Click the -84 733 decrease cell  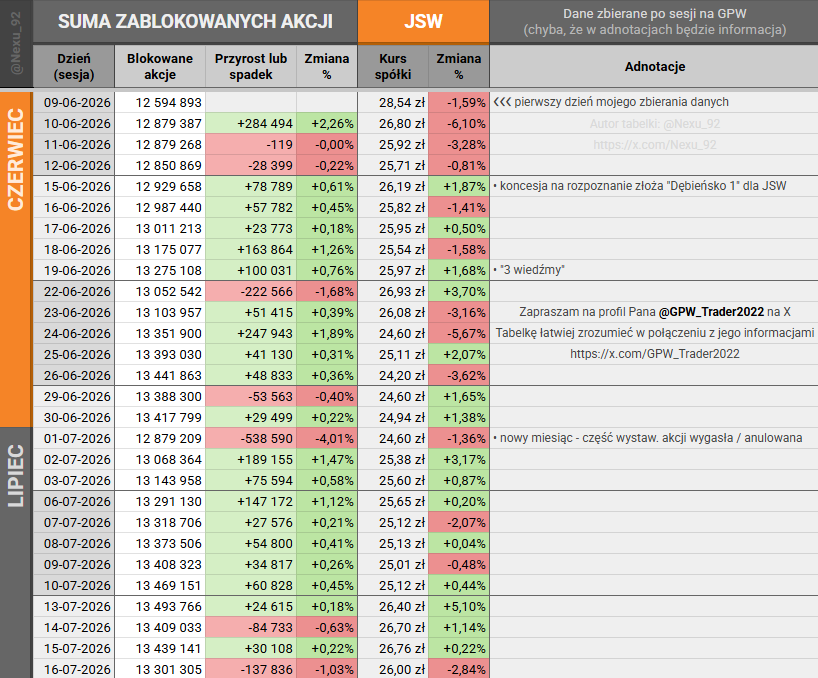click(x=251, y=627)
